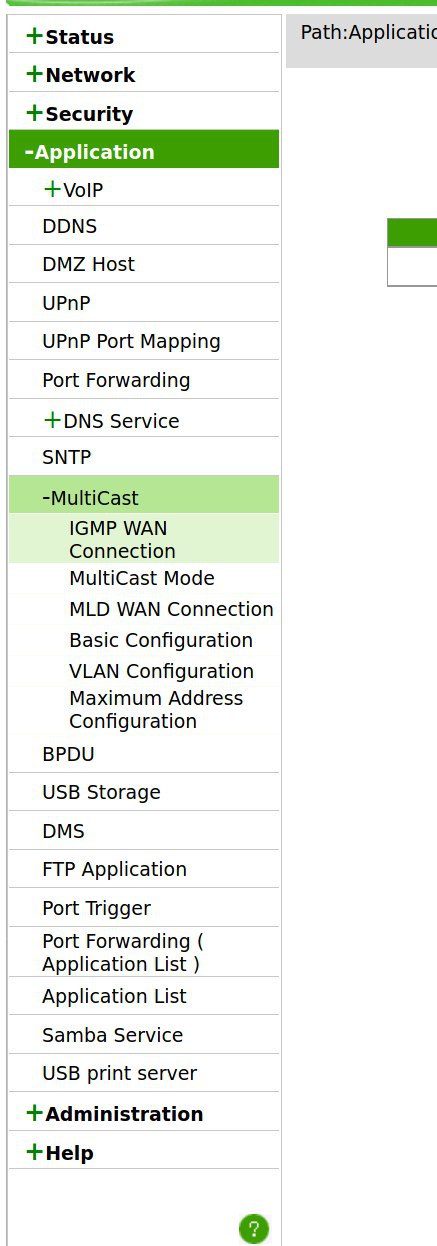Expand the Status section plus icon
Viewport: 437px width, 1246px height.
point(35,37)
